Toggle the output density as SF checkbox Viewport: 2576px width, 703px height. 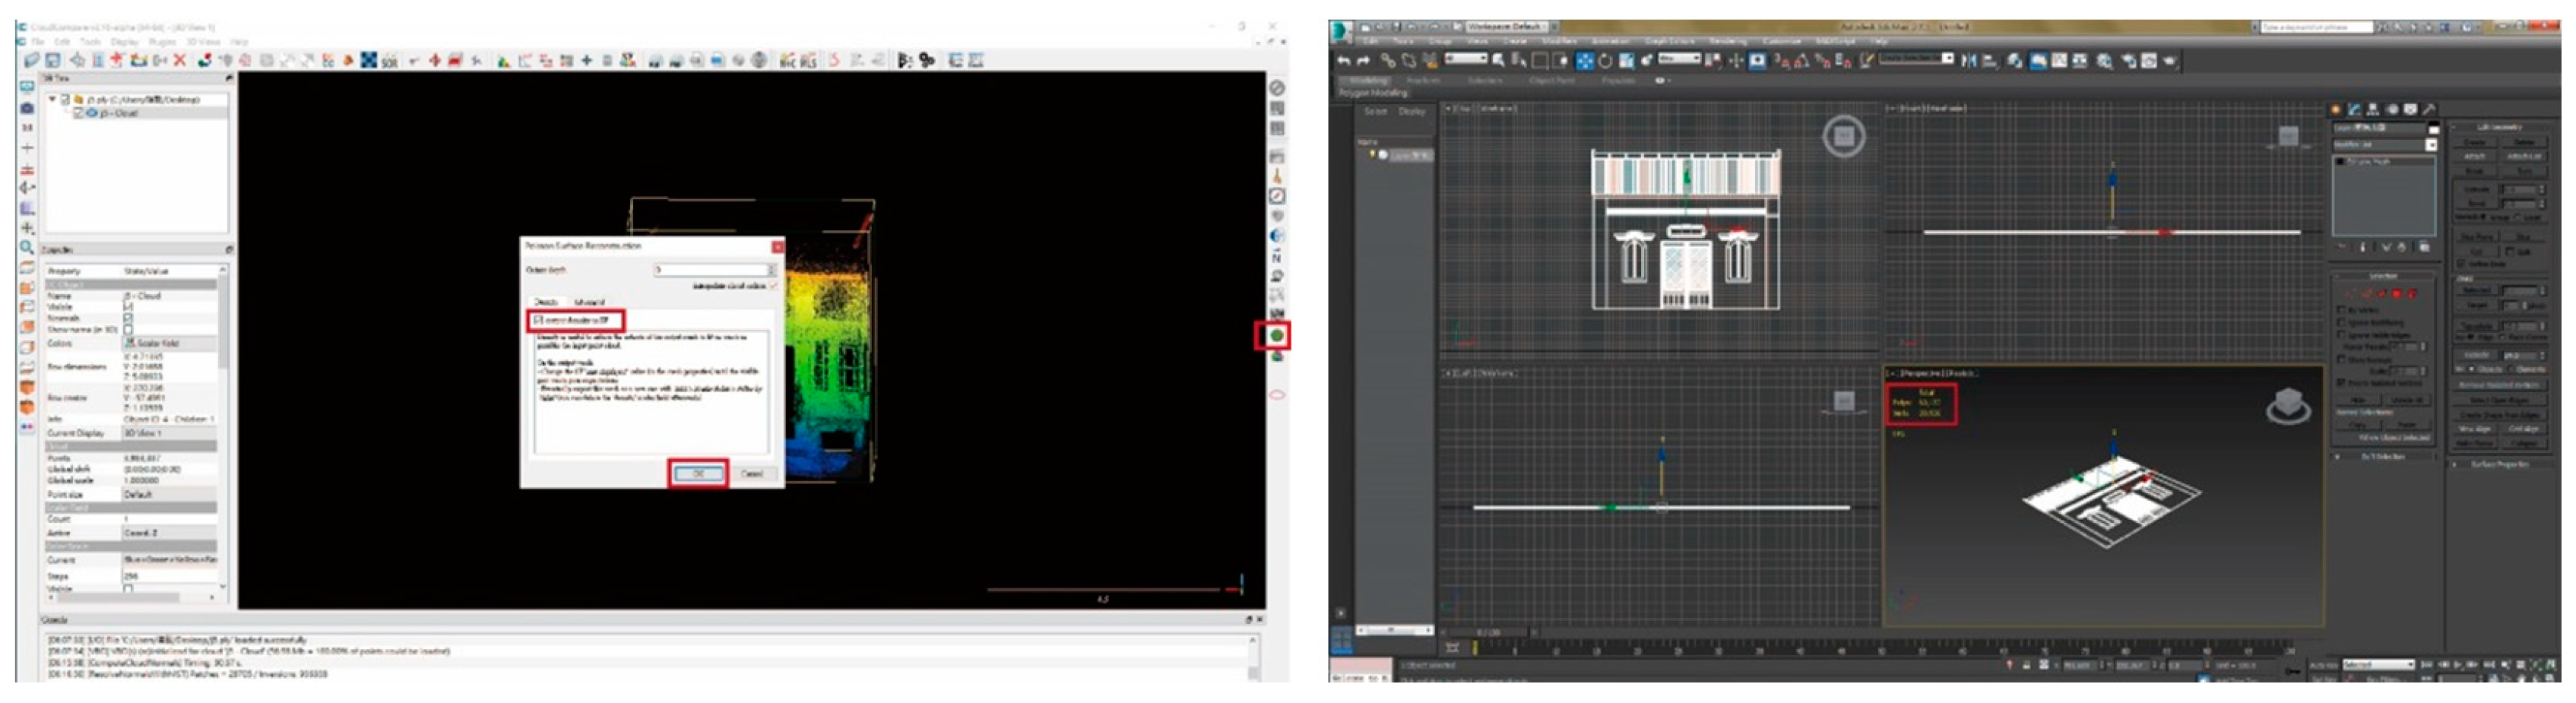(x=539, y=320)
